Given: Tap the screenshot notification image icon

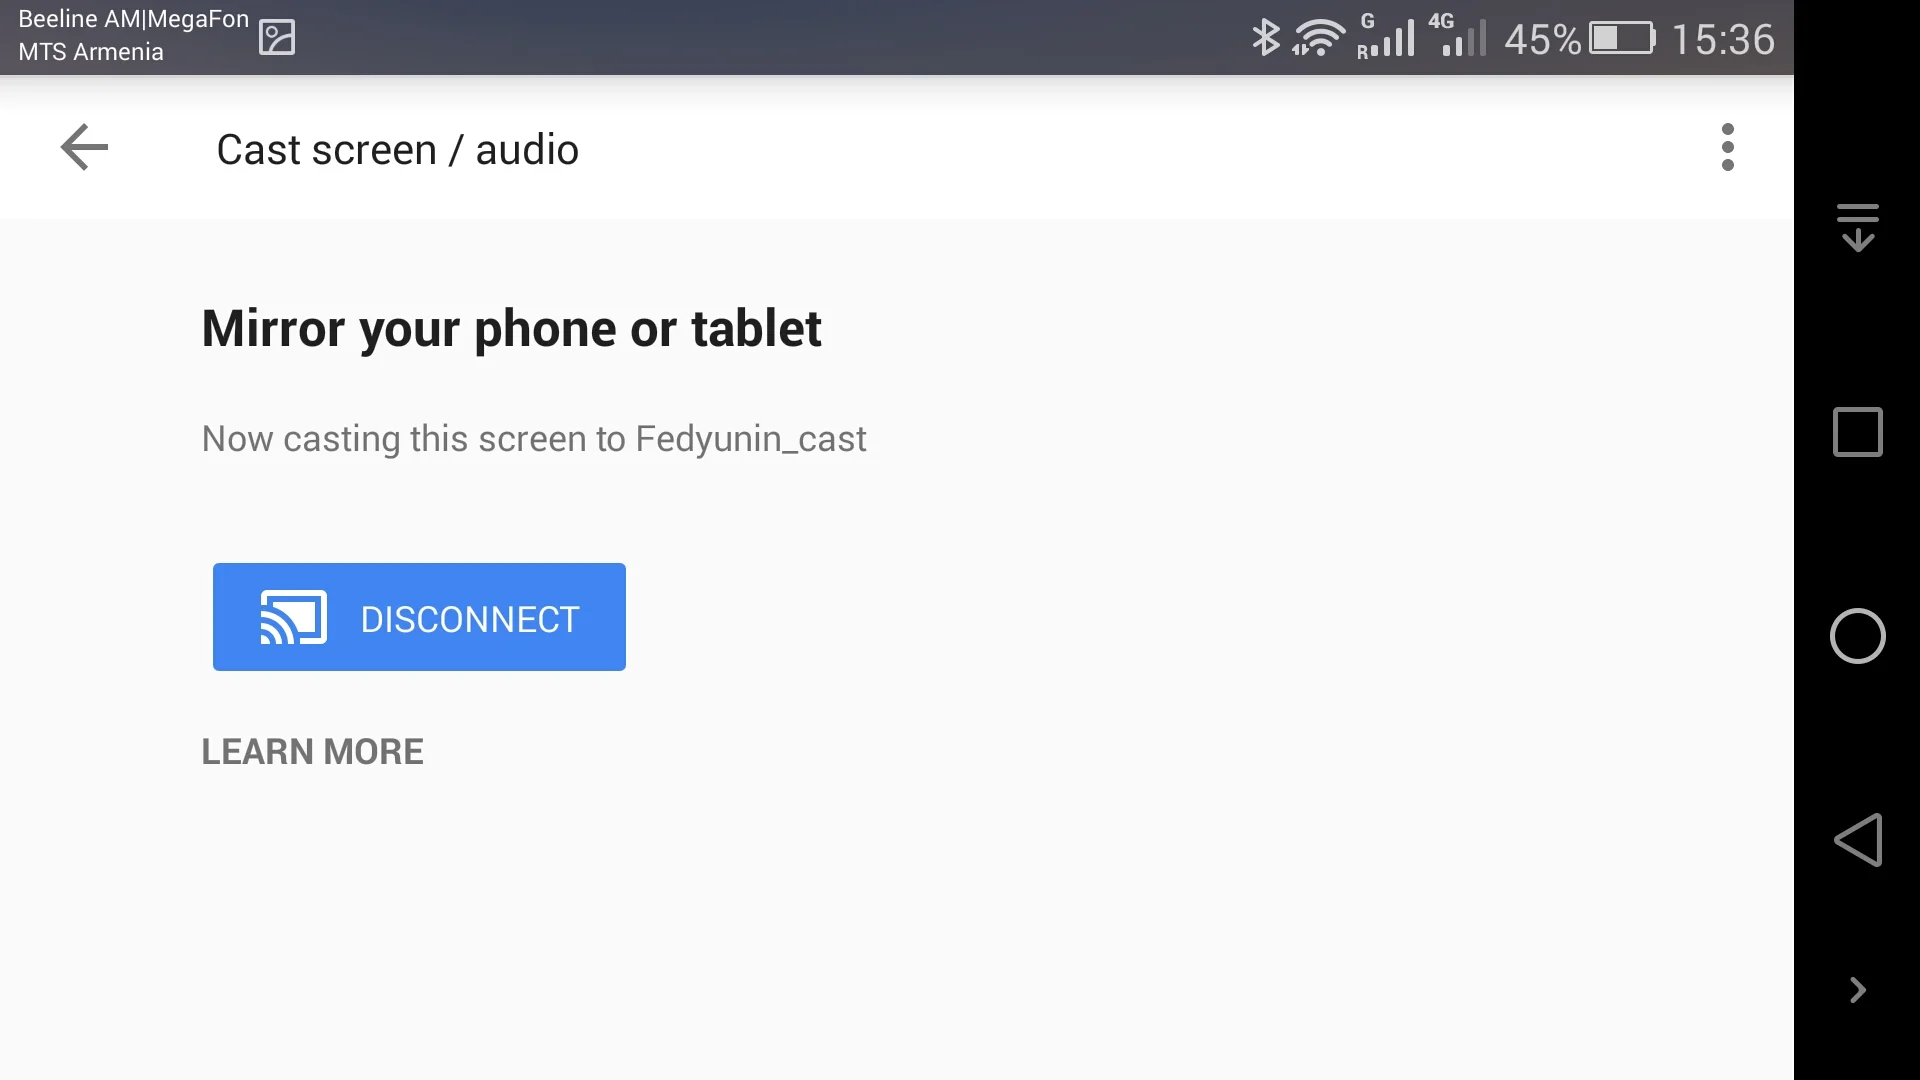Looking at the screenshot, I should pyautogui.click(x=277, y=38).
